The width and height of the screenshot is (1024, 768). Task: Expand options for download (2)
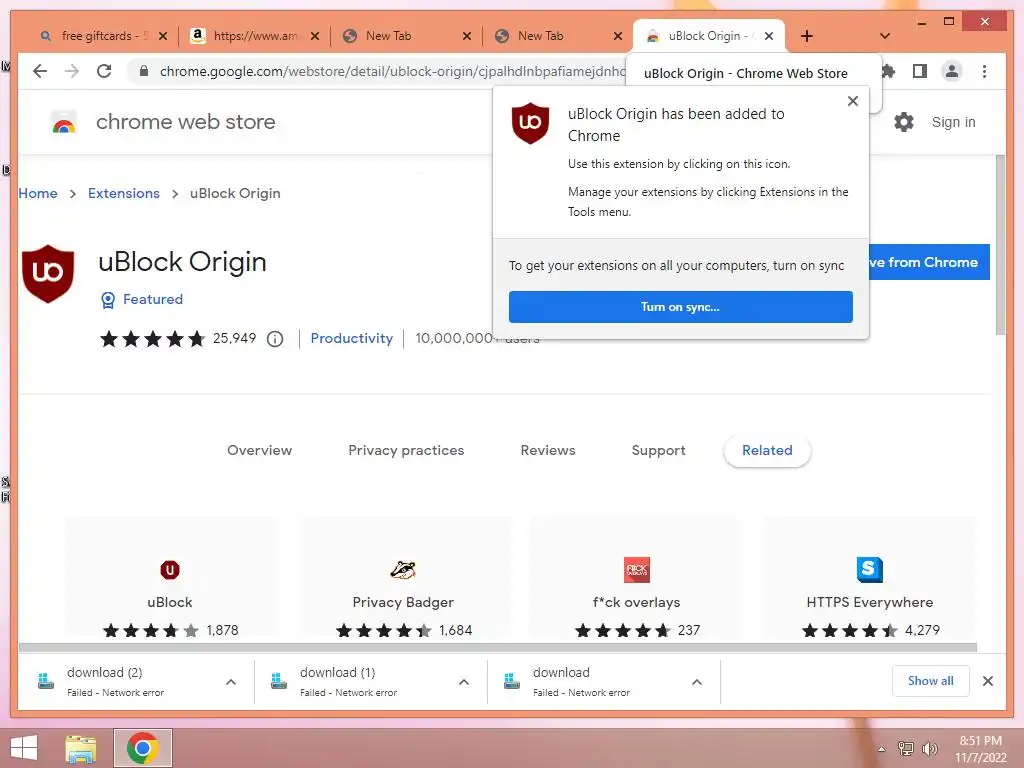pyautogui.click(x=231, y=682)
